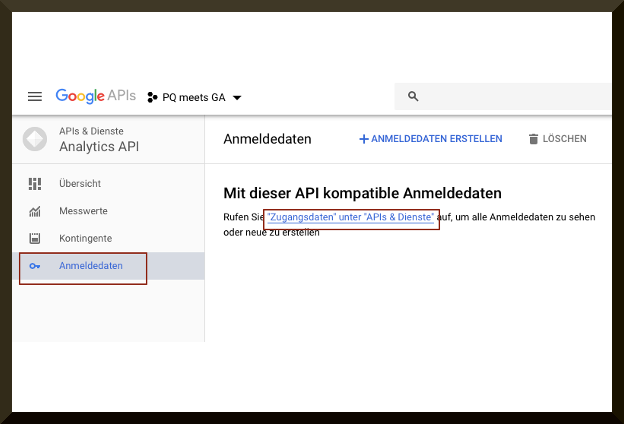624x424 pixels.
Task: Click the Anmeldedaten key icon
Action: [35, 266]
